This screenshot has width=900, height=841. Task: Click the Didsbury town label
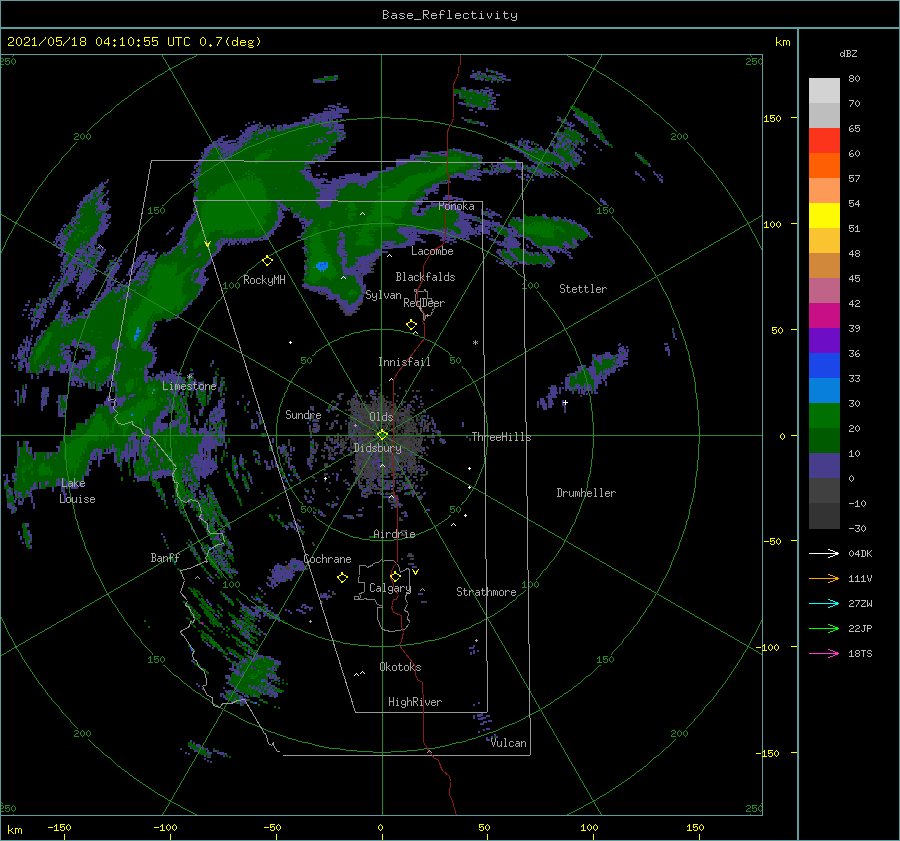(x=377, y=448)
